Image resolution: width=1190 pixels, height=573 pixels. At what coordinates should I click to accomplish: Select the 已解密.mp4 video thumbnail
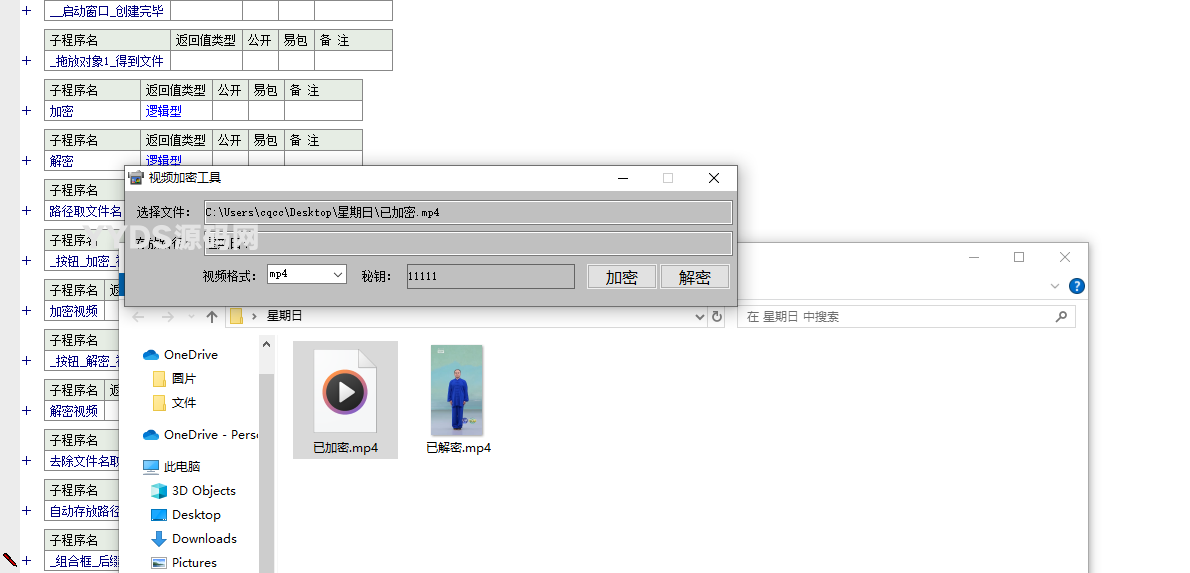coord(457,392)
